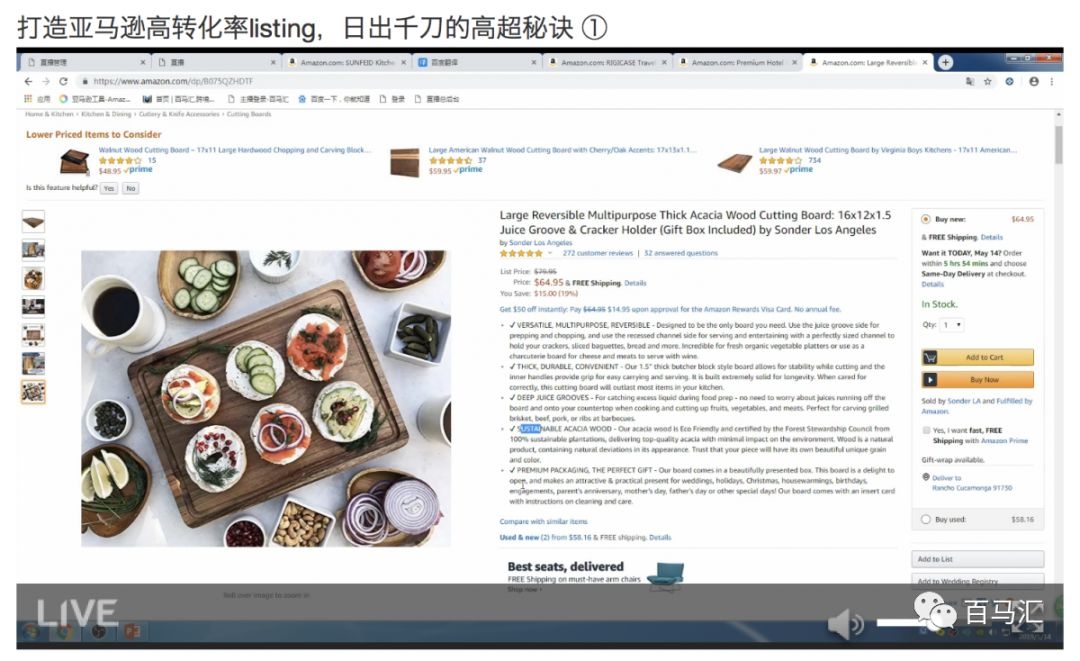Open the Qty quantity dropdown
1080x661 pixels.
[x=953, y=325]
